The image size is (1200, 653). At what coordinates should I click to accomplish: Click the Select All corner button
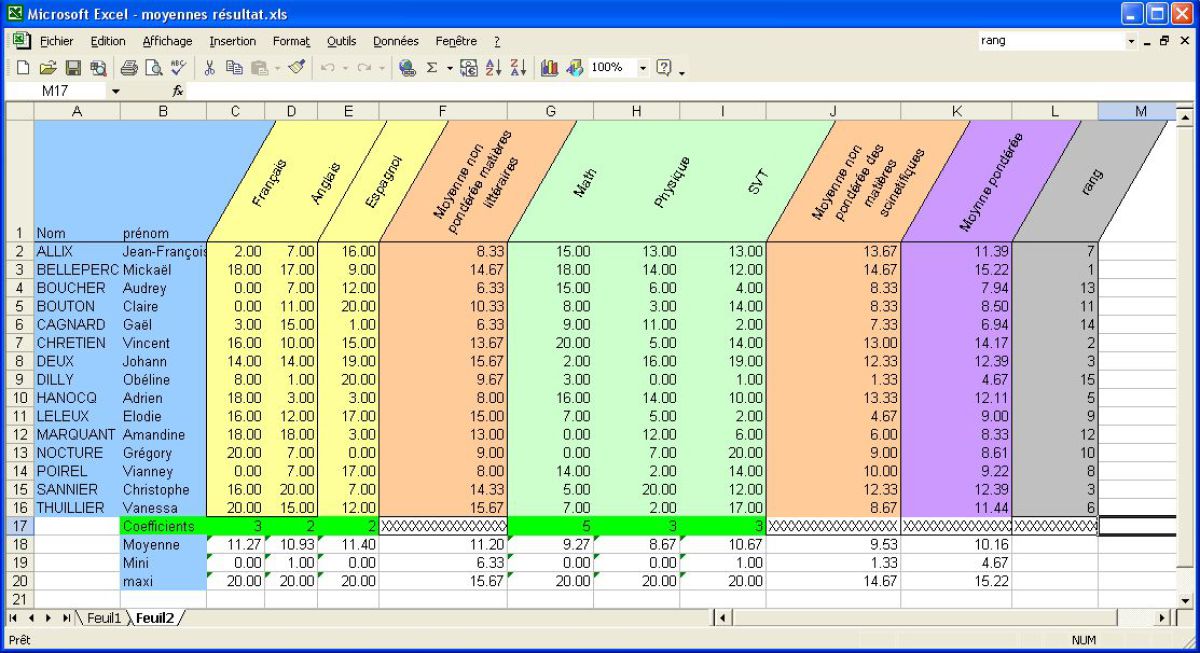click(20, 111)
